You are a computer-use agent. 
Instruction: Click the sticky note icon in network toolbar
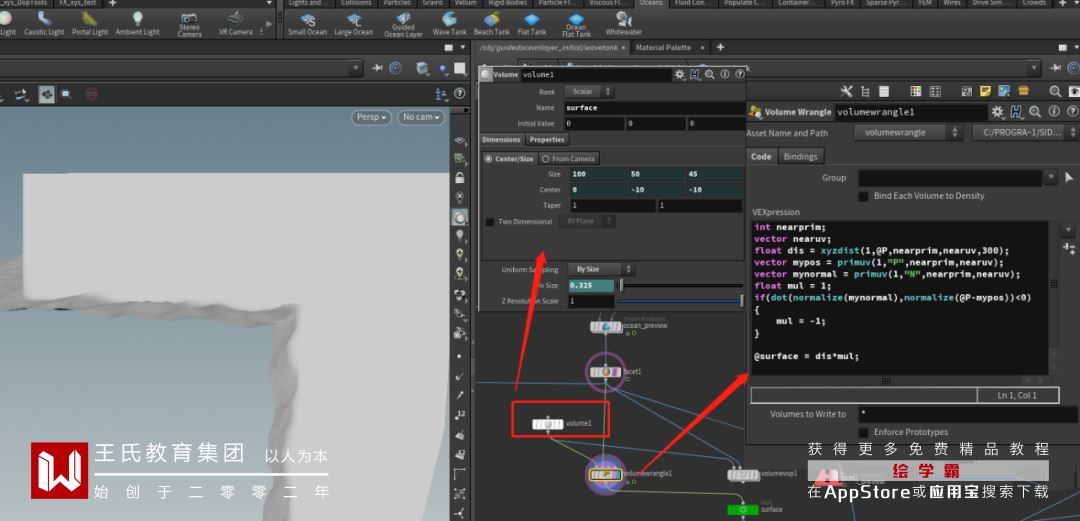(x=986, y=91)
